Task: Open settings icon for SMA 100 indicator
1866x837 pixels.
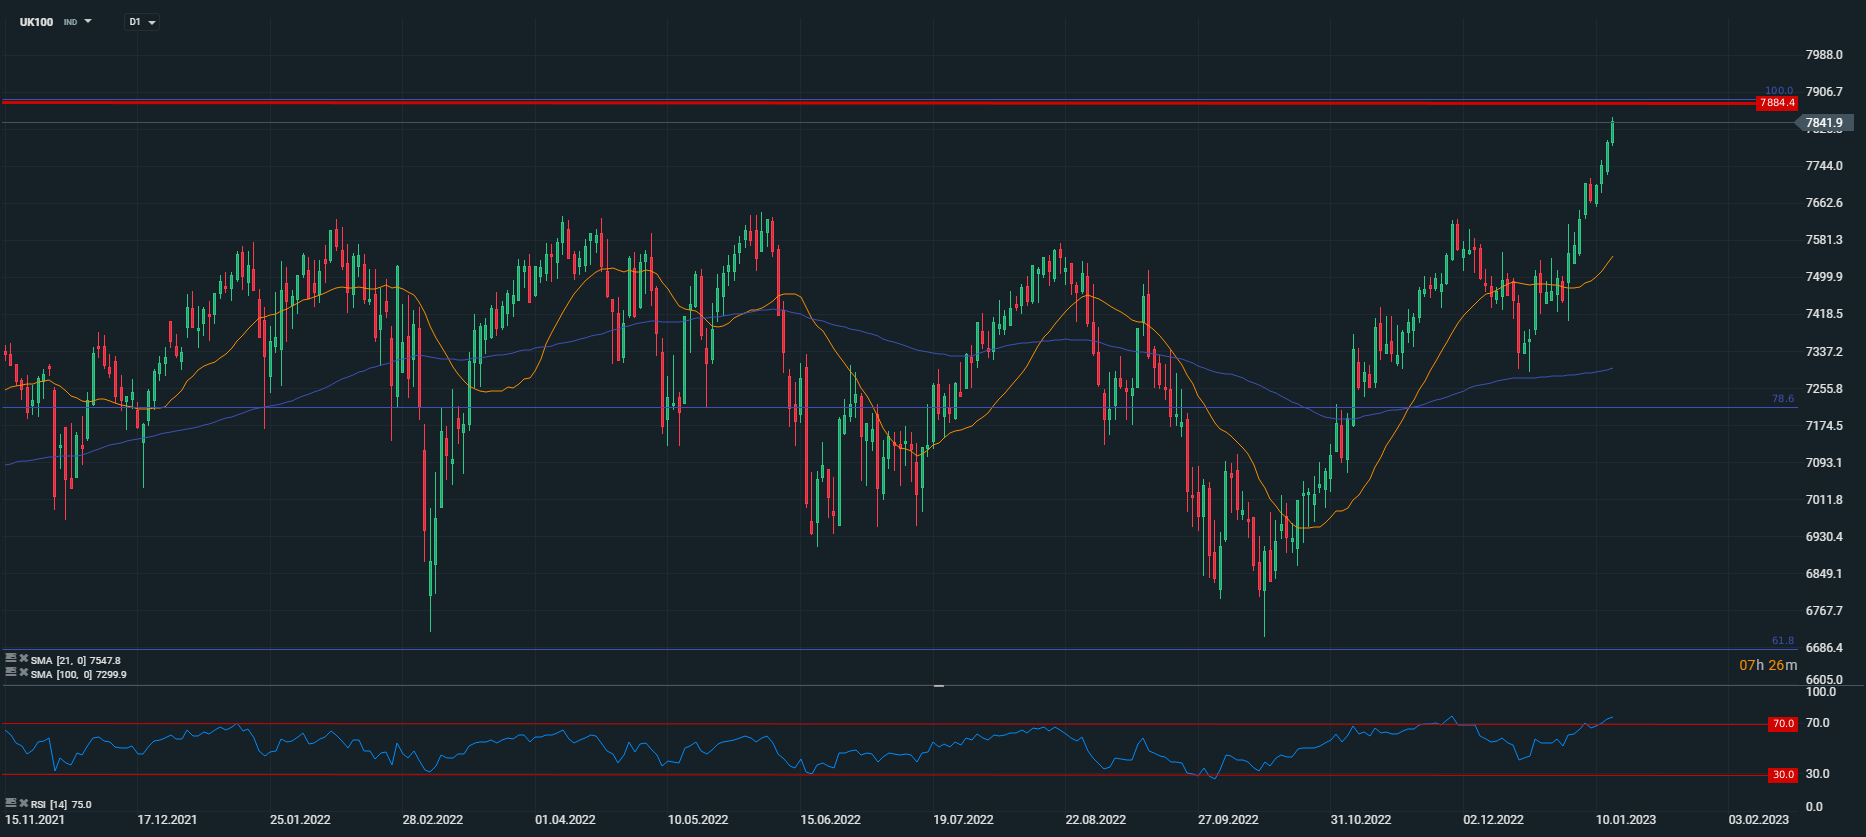Action: (x=11, y=673)
